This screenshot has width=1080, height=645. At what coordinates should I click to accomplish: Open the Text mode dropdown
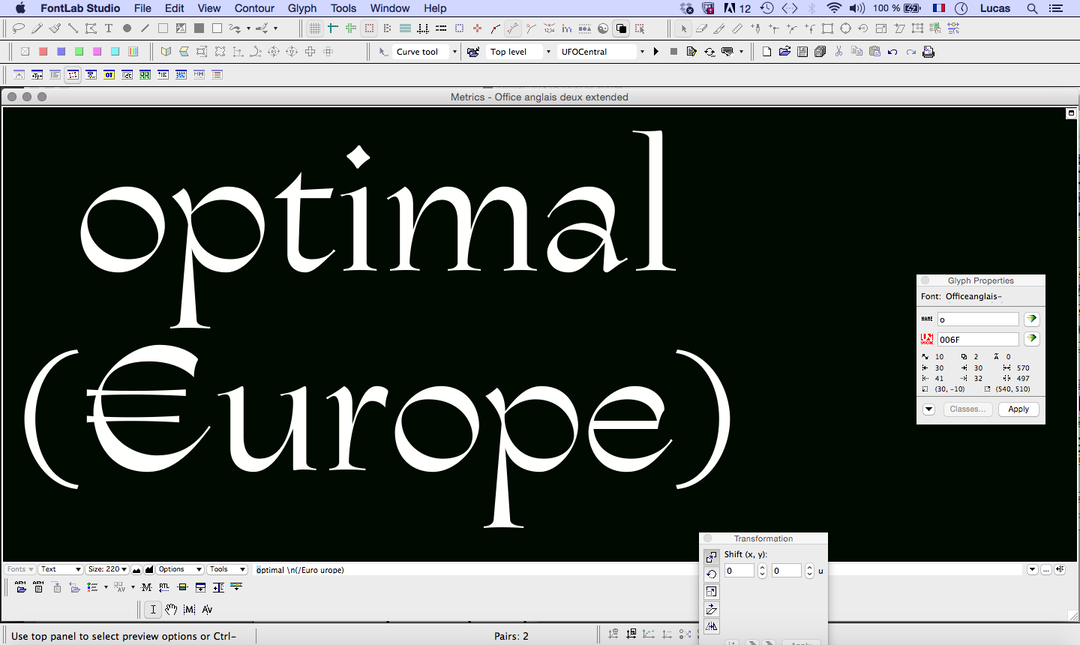click(60, 569)
